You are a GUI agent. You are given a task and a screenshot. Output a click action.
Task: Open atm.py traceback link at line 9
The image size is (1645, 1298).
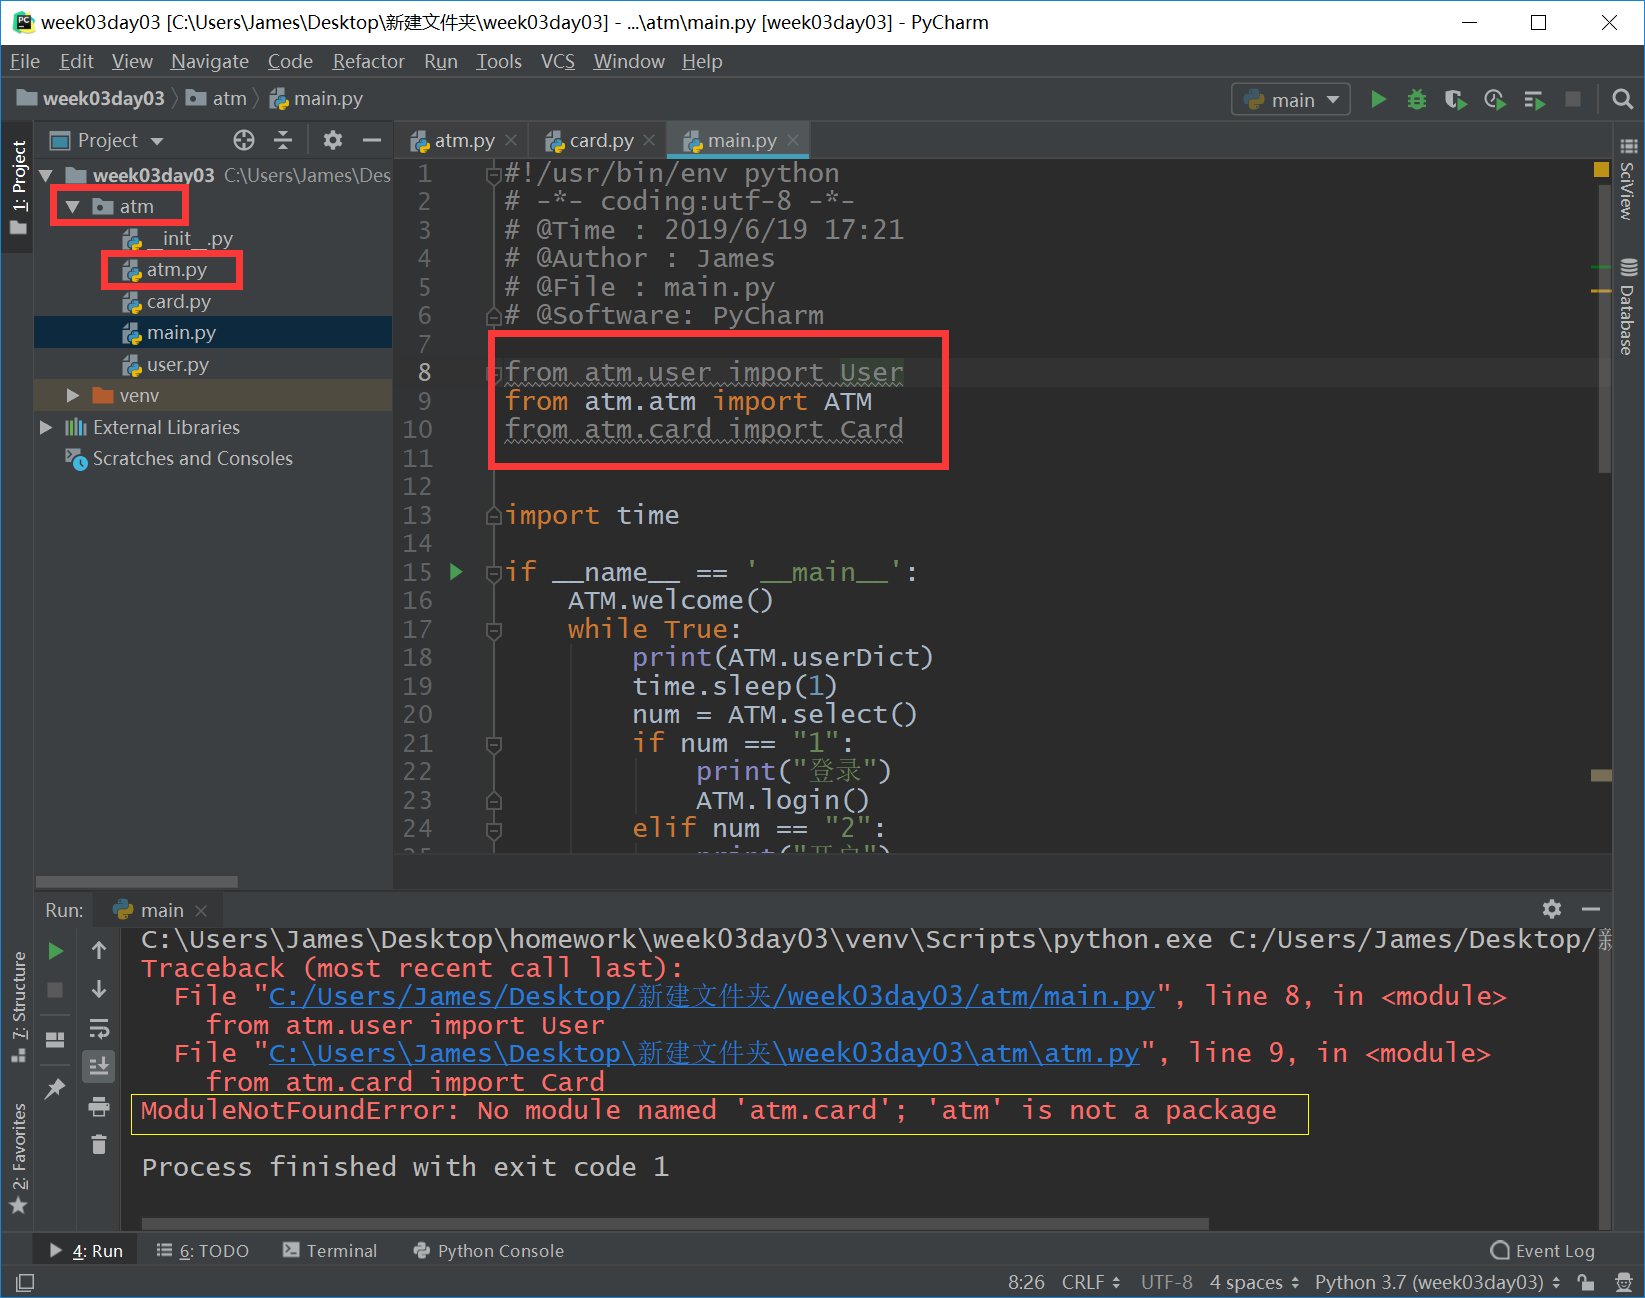[704, 1053]
